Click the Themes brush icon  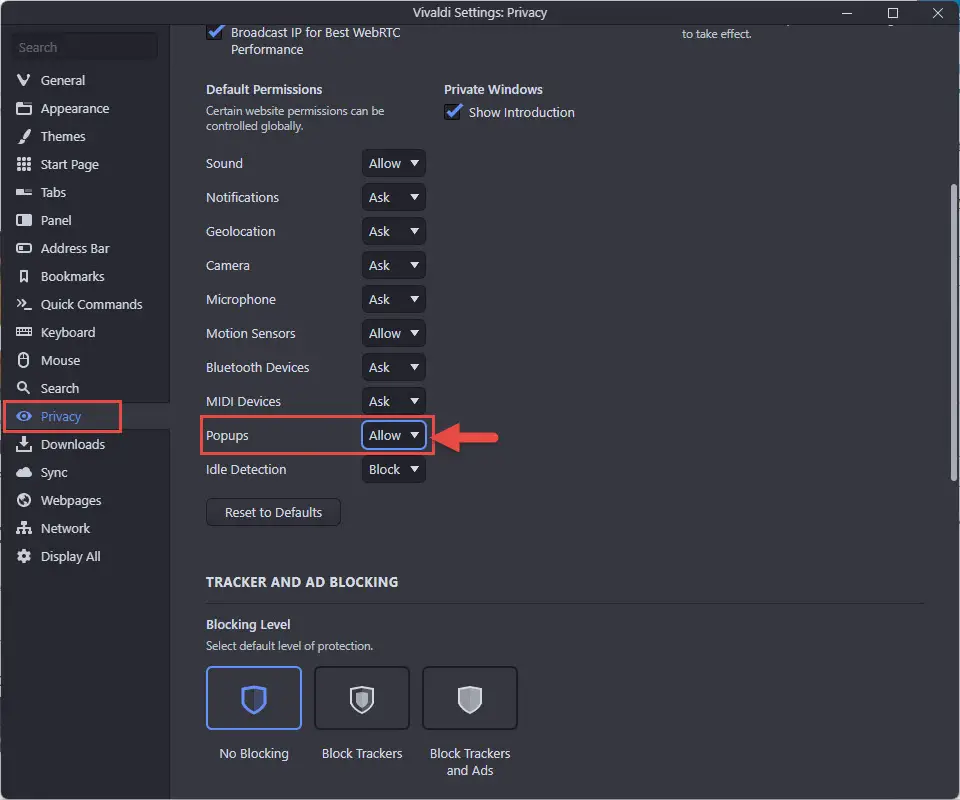24,136
